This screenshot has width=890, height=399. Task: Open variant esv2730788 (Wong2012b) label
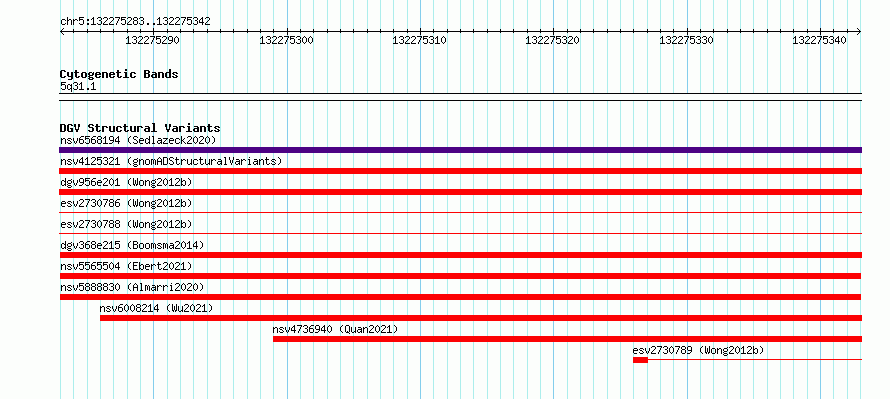126,224
